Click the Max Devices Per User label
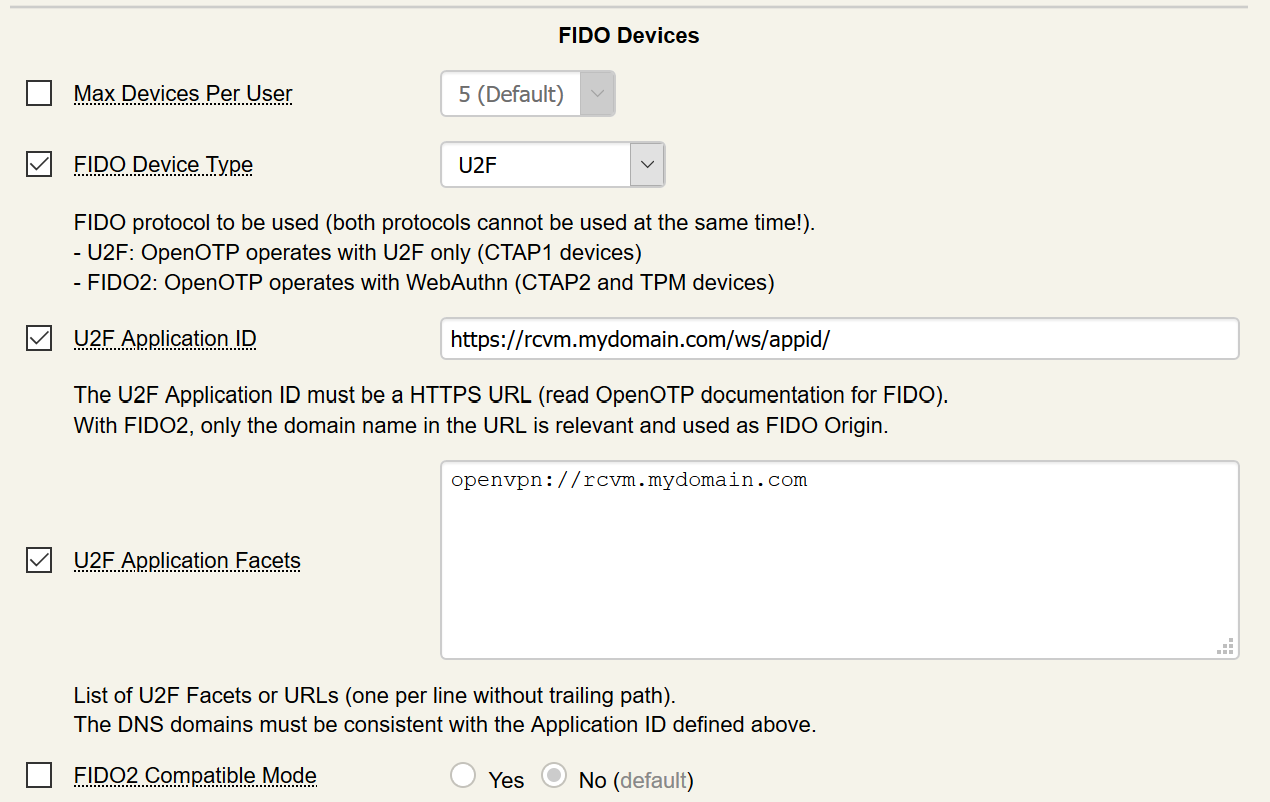The width and height of the screenshot is (1270, 802). click(x=183, y=94)
